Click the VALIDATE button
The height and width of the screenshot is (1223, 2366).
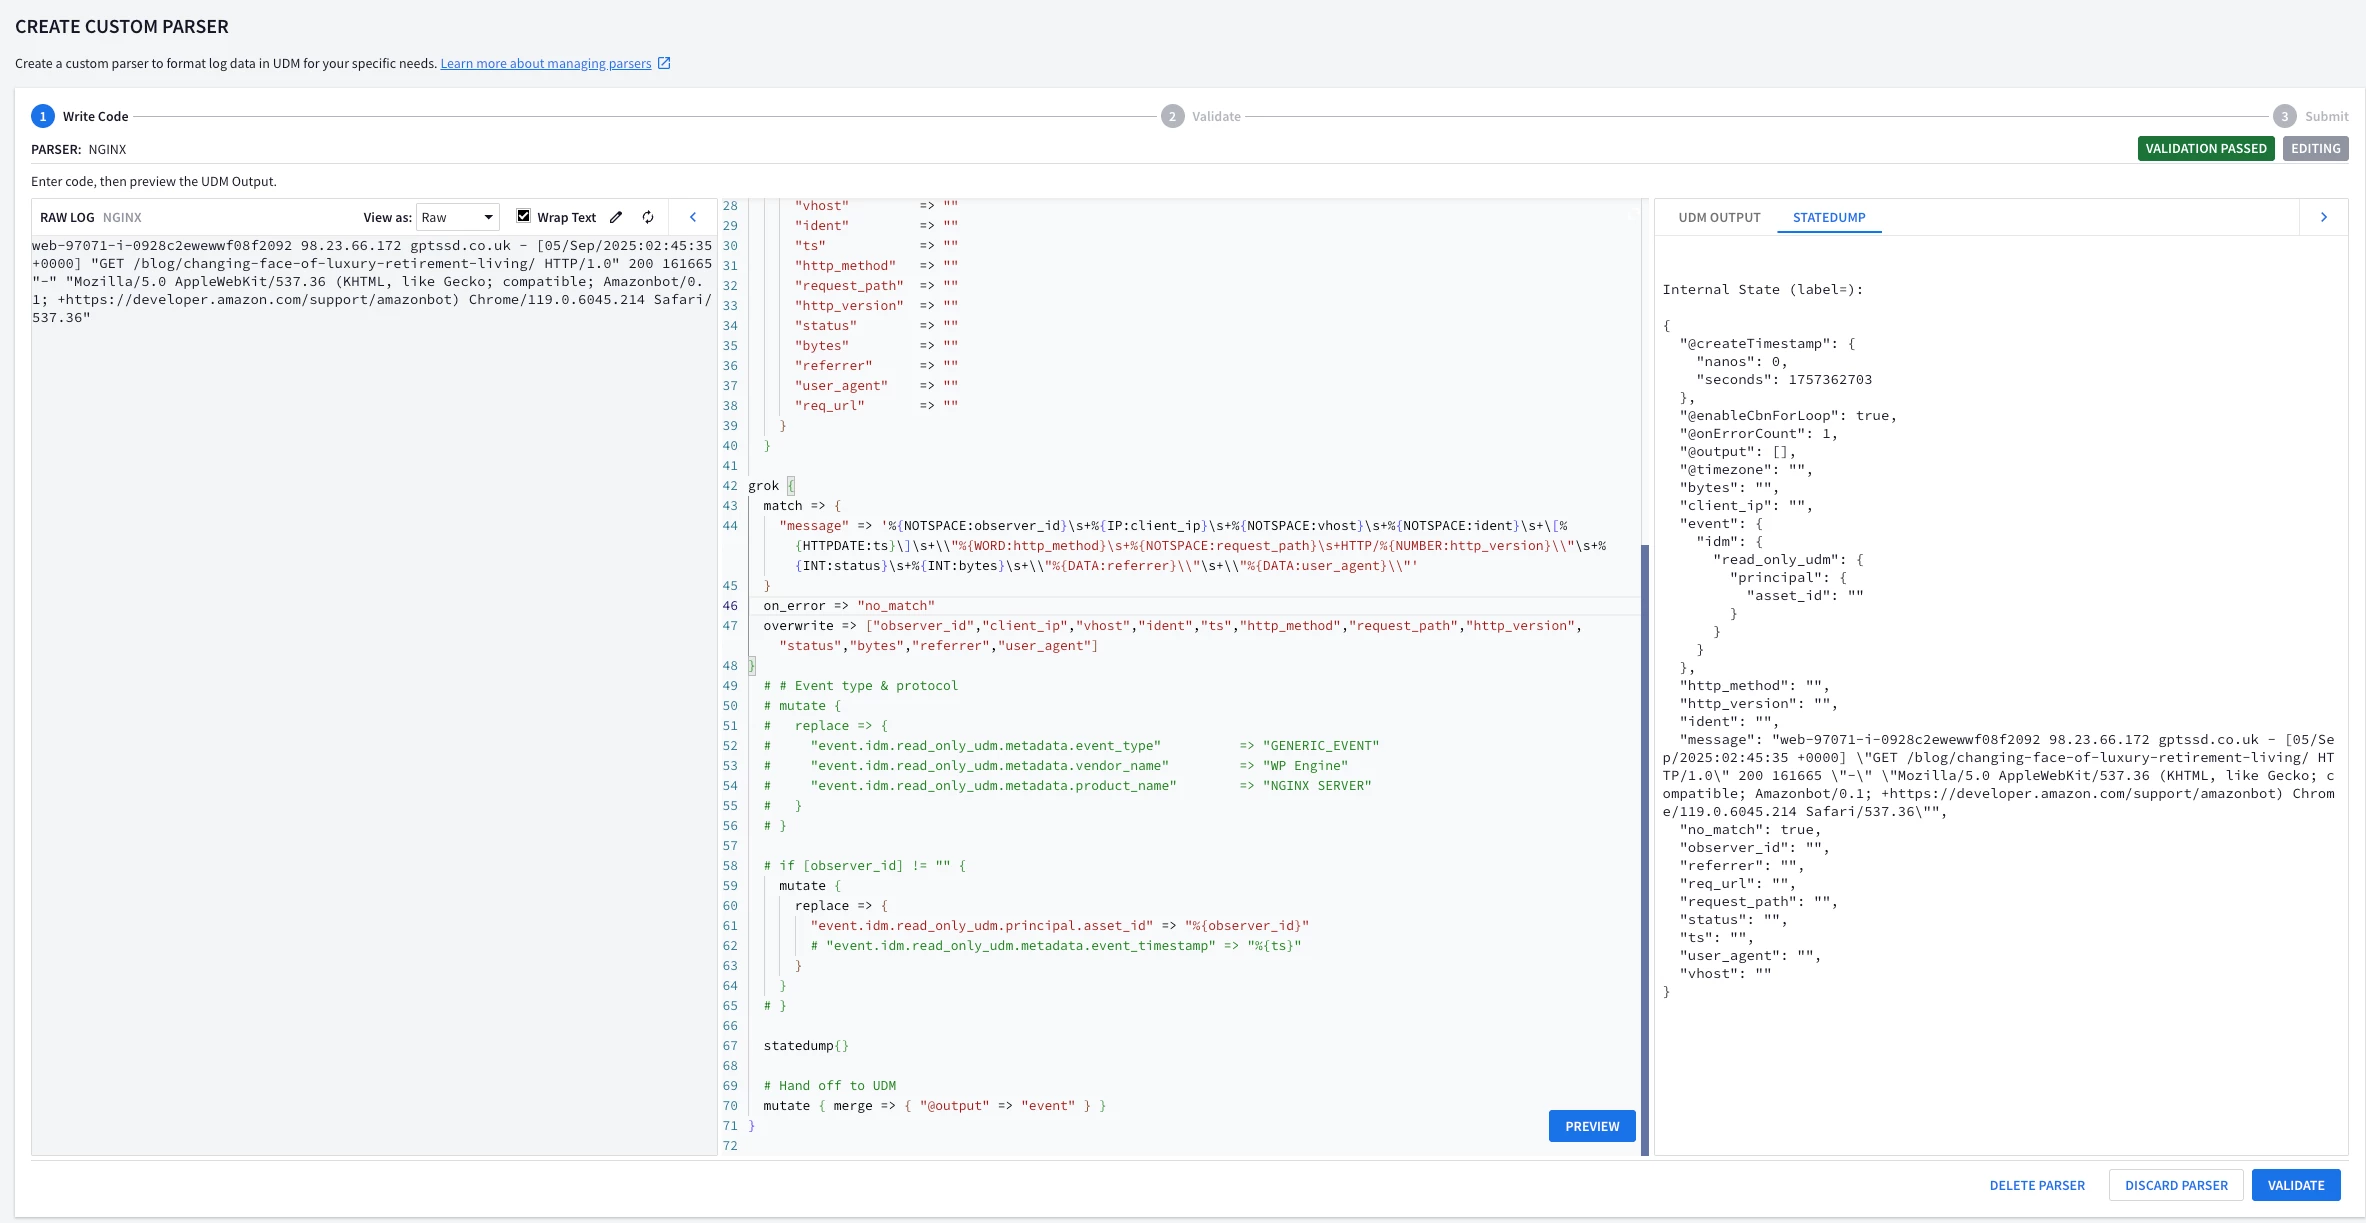[2296, 1185]
